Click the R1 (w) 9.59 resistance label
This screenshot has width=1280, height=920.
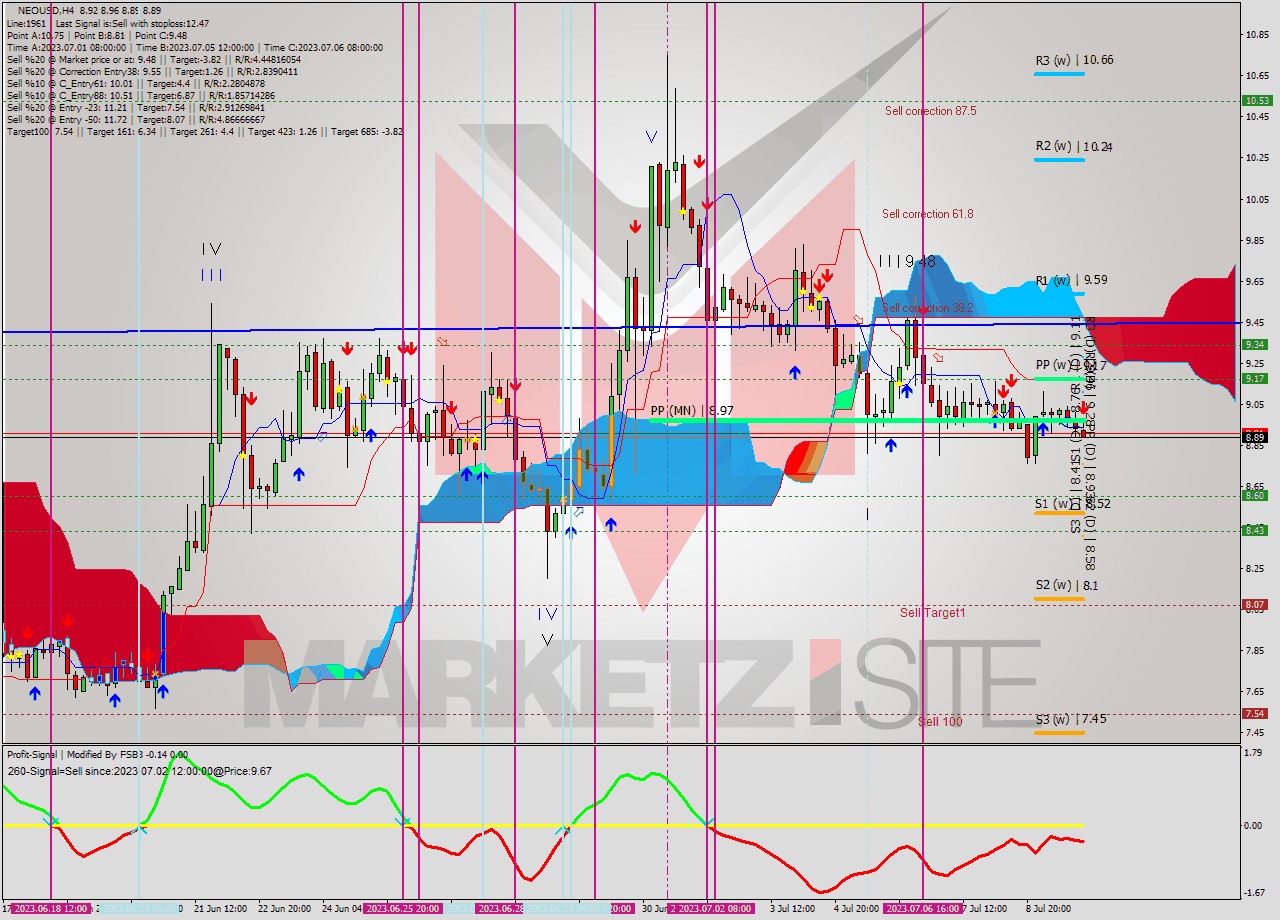[1071, 280]
